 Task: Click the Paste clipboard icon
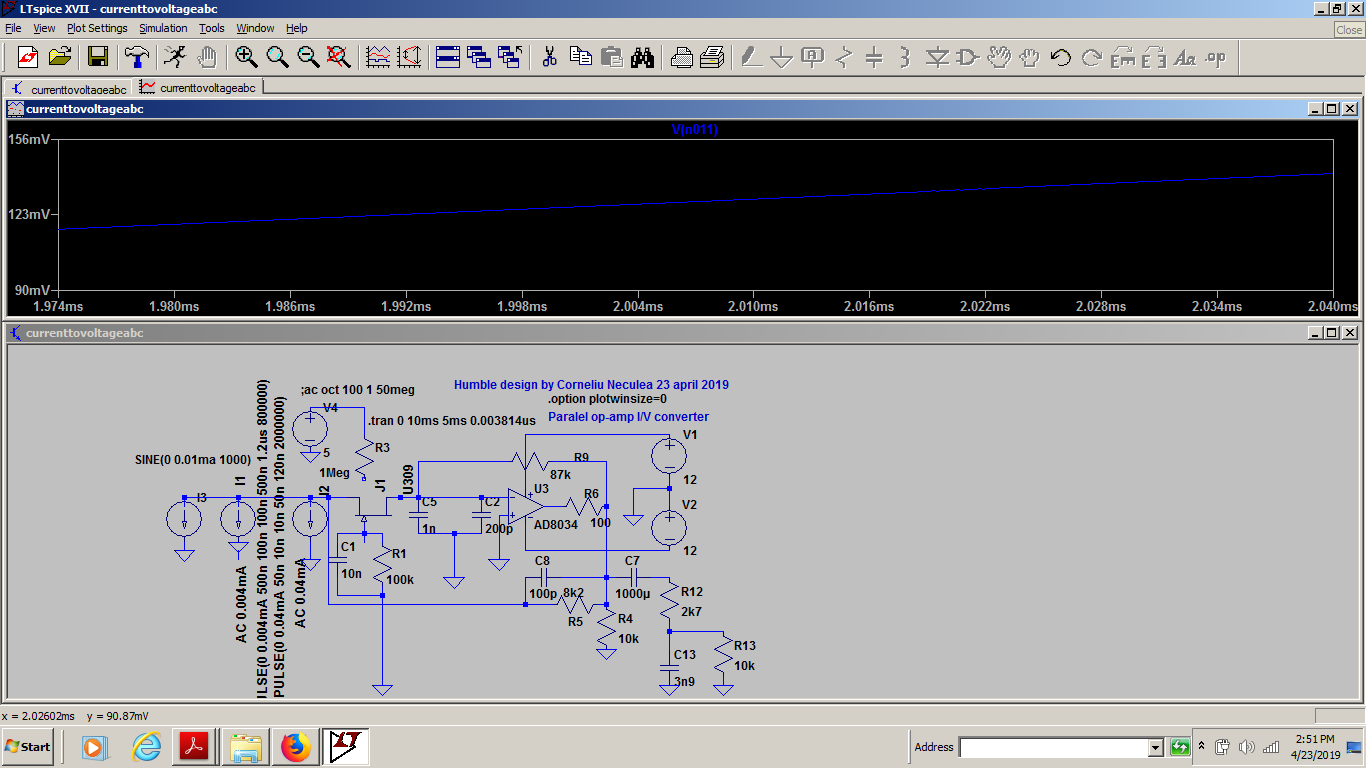click(x=611, y=56)
